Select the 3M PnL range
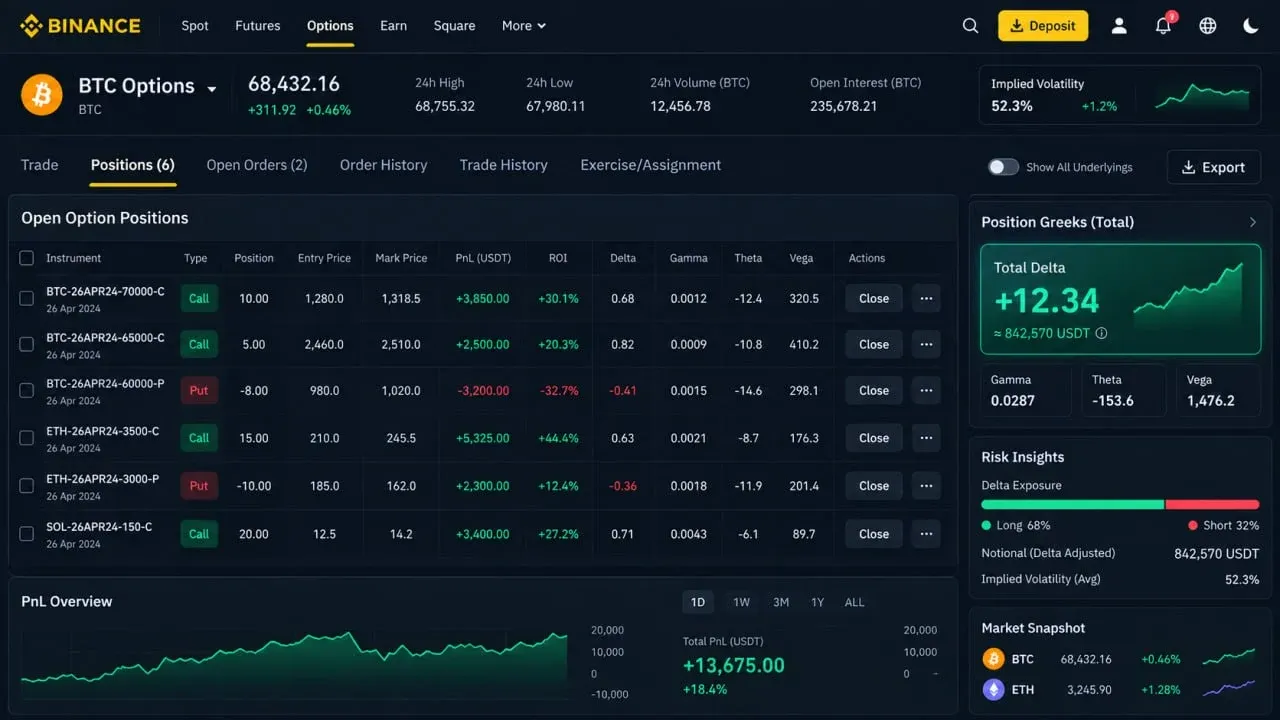Viewport: 1280px width, 720px height. 781,602
